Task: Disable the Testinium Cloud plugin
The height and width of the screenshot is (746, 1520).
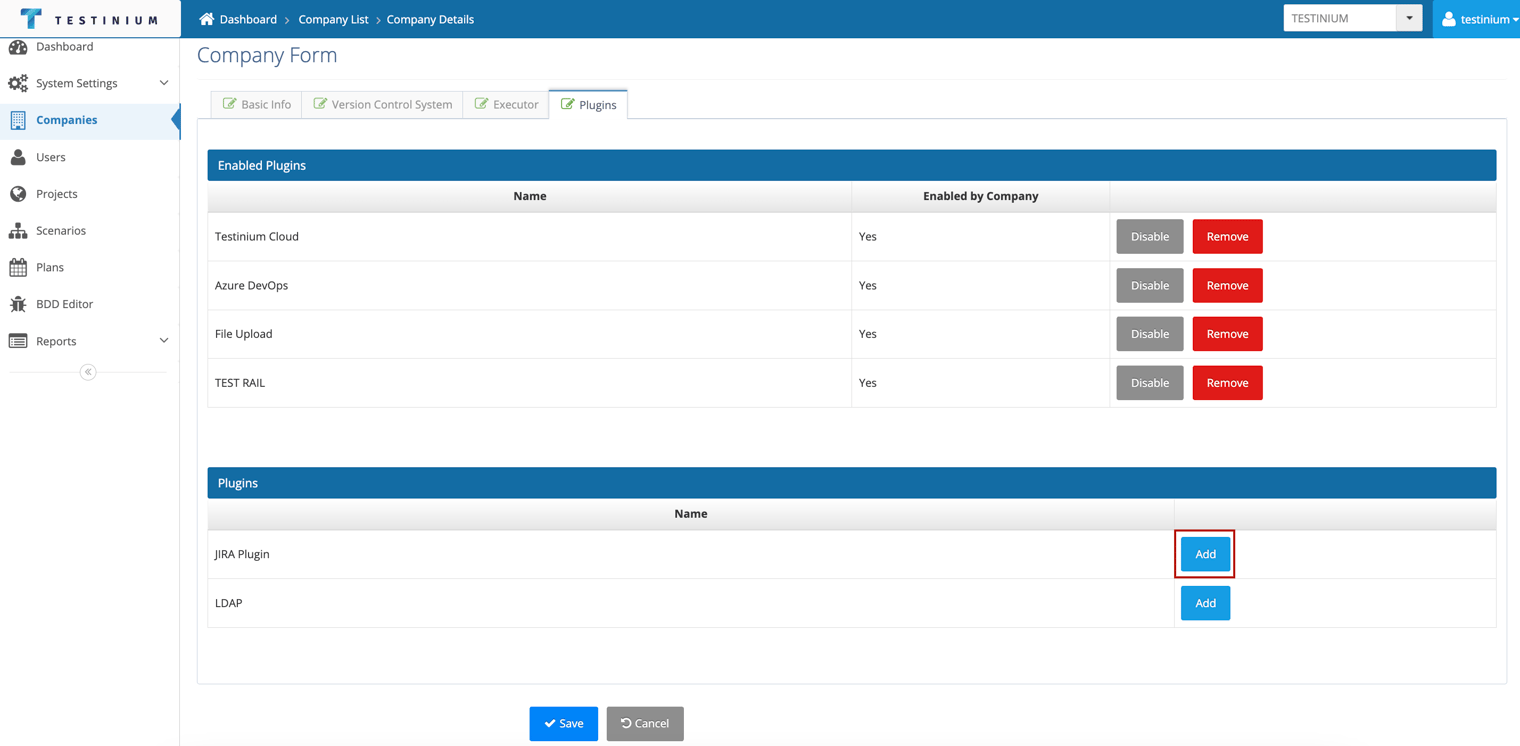Action: tap(1150, 237)
